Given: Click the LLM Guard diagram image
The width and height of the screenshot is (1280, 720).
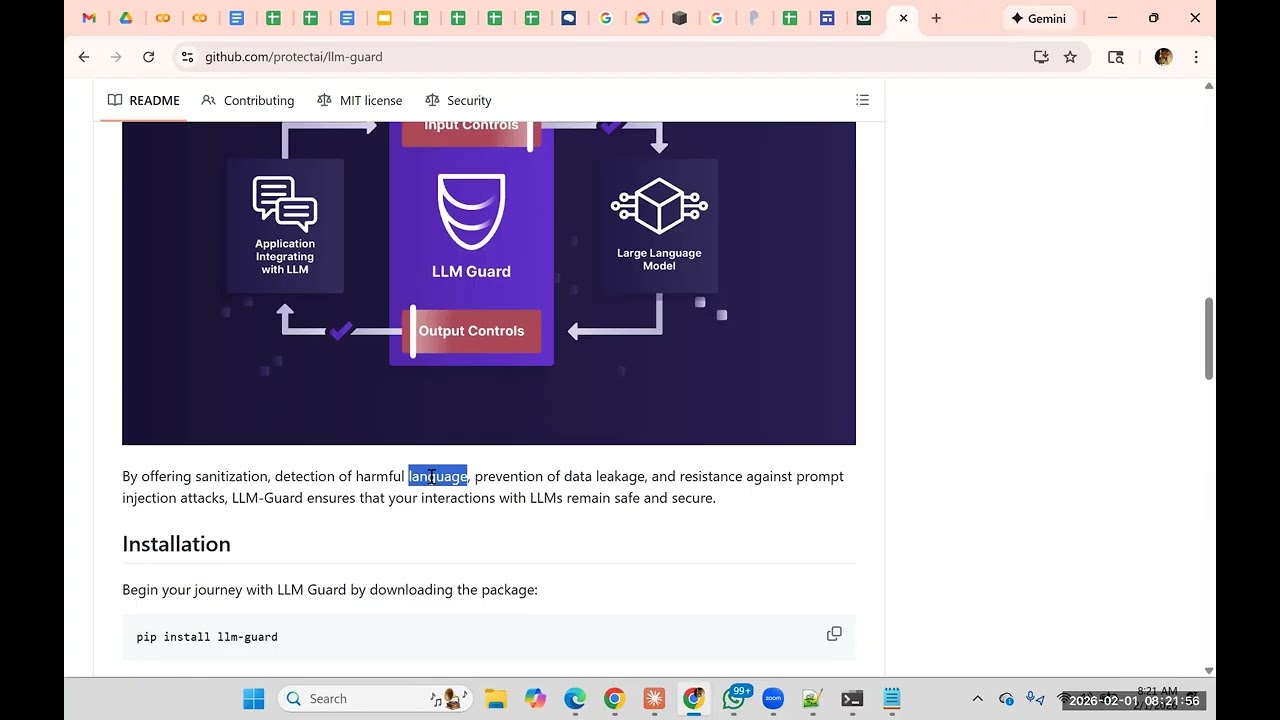Looking at the screenshot, I should (x=489, y=283).
